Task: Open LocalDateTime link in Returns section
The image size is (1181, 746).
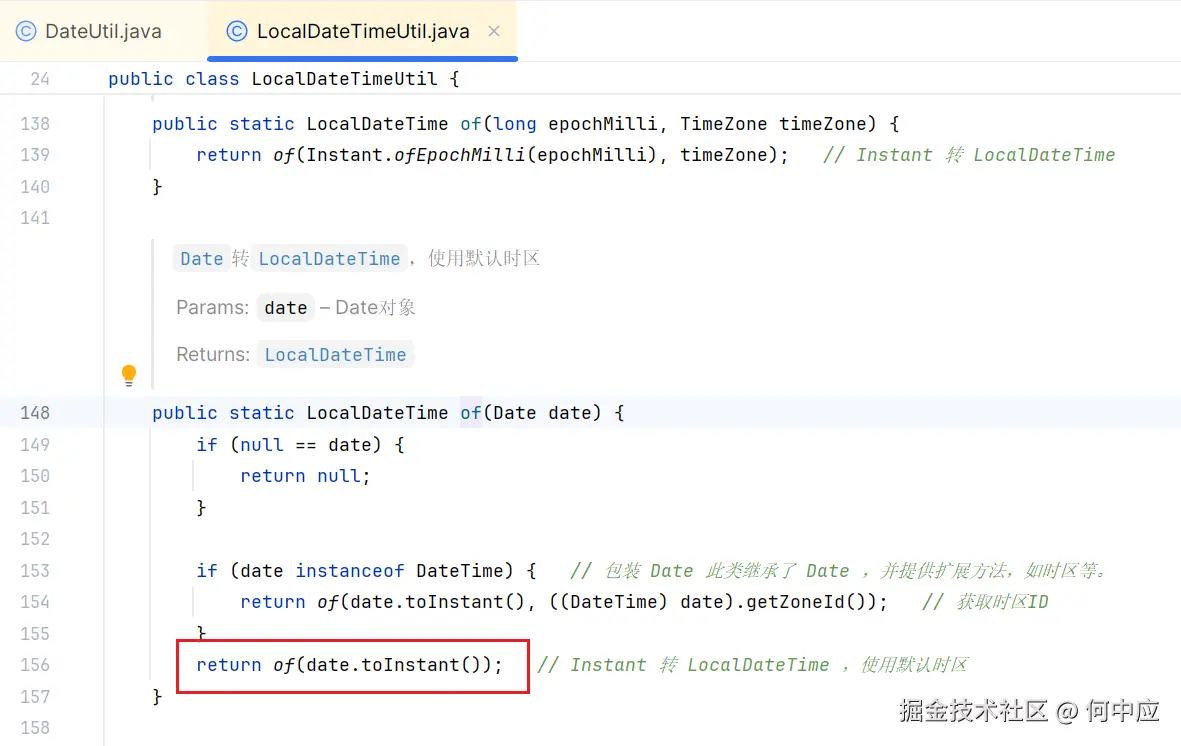Action: (x=335, y=354)
